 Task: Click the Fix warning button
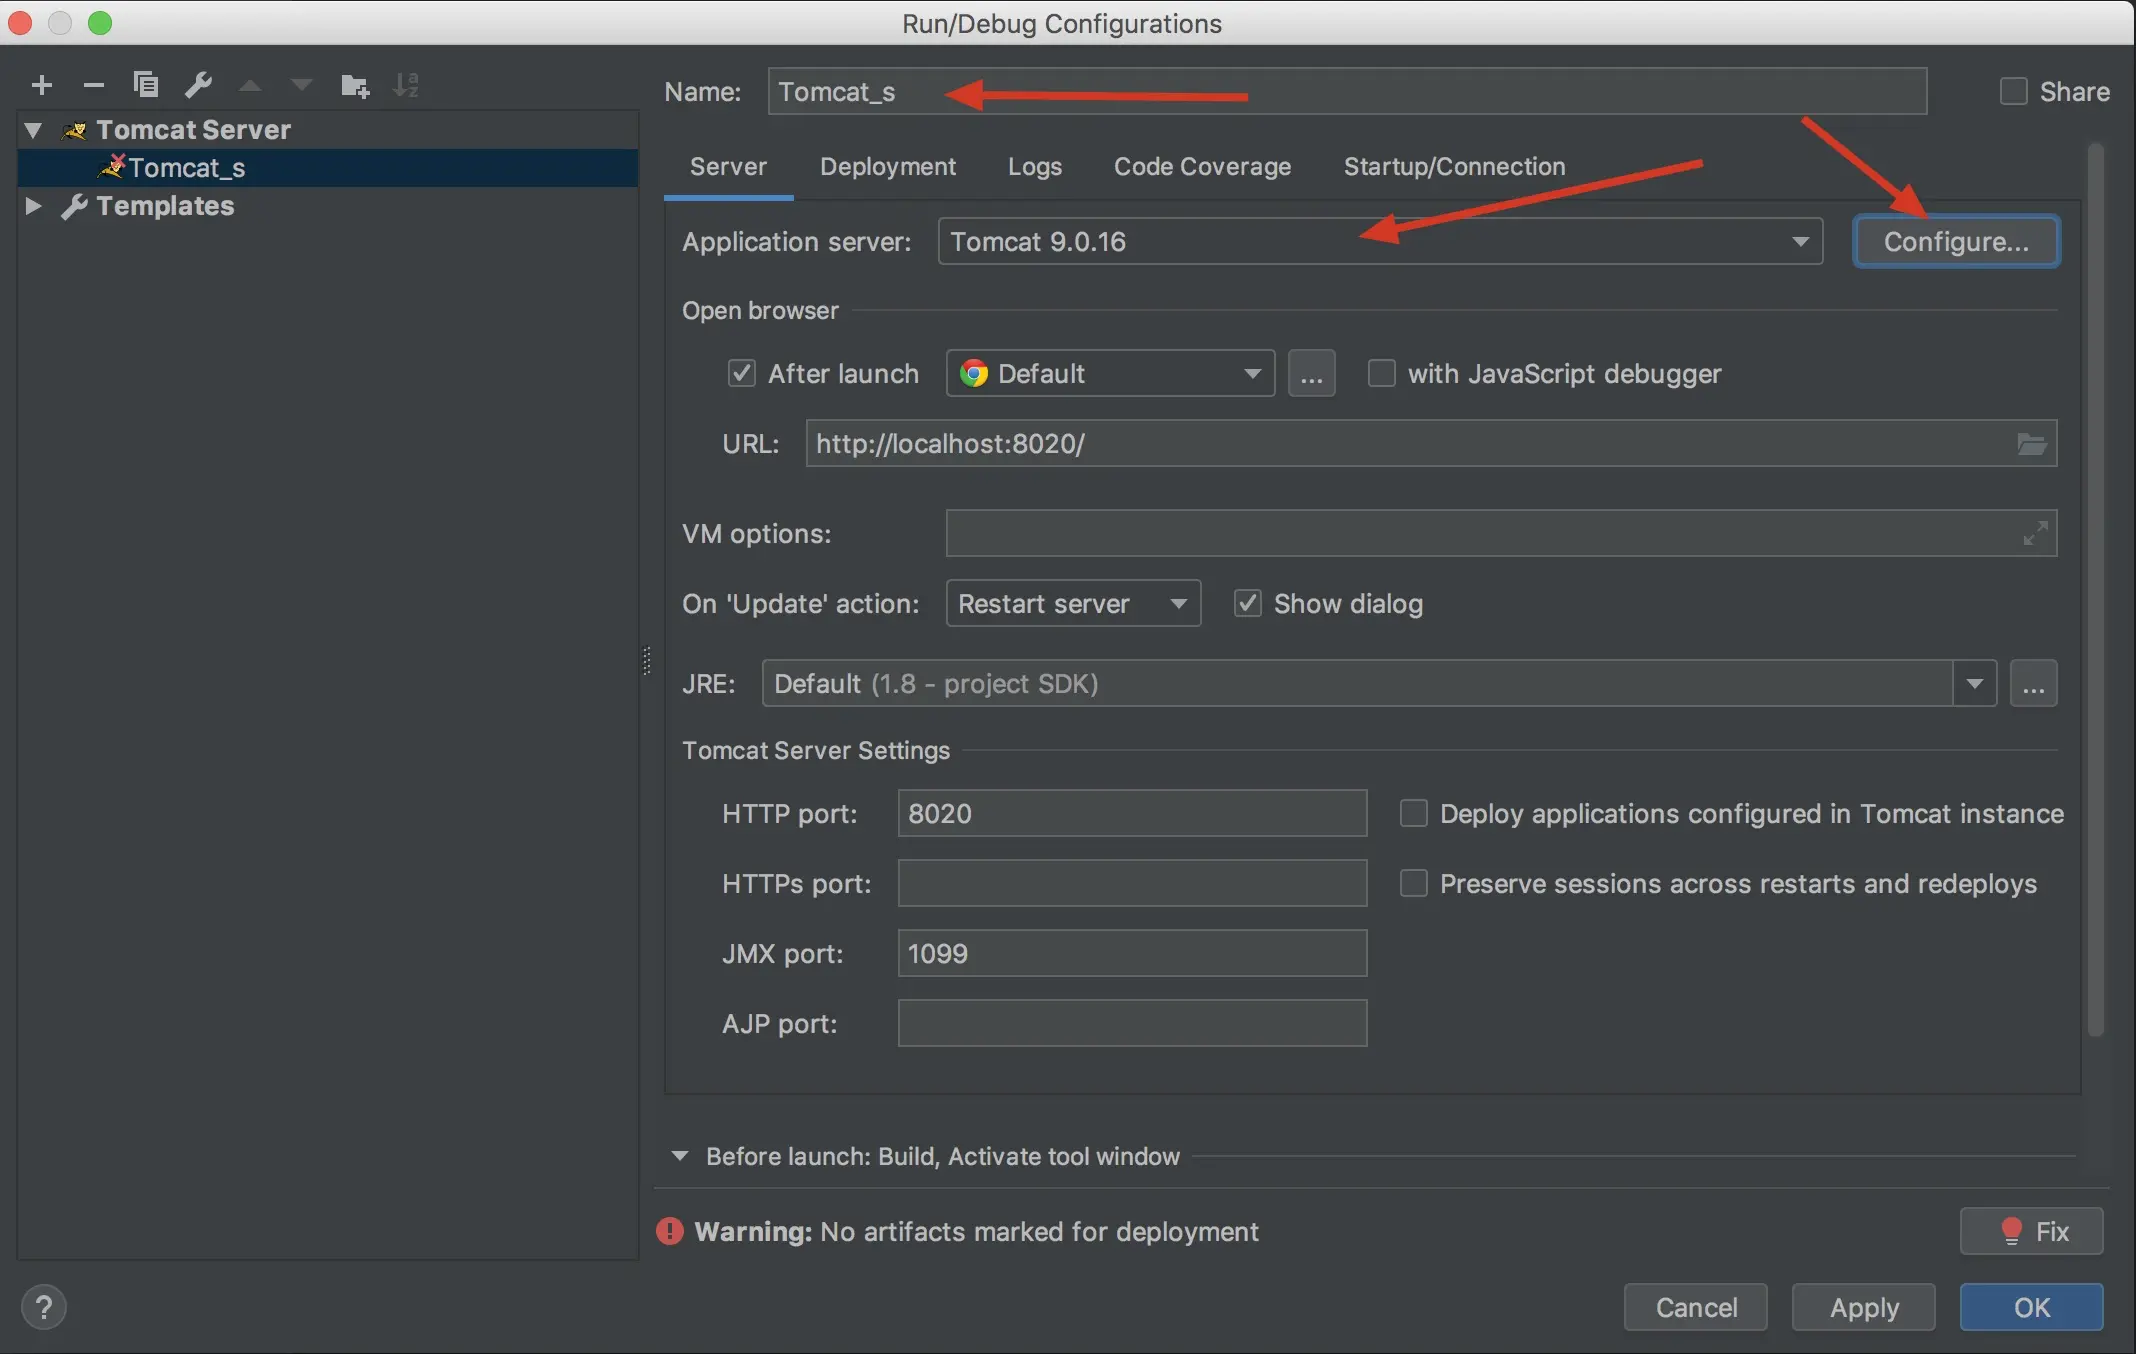[2031, 1231]
